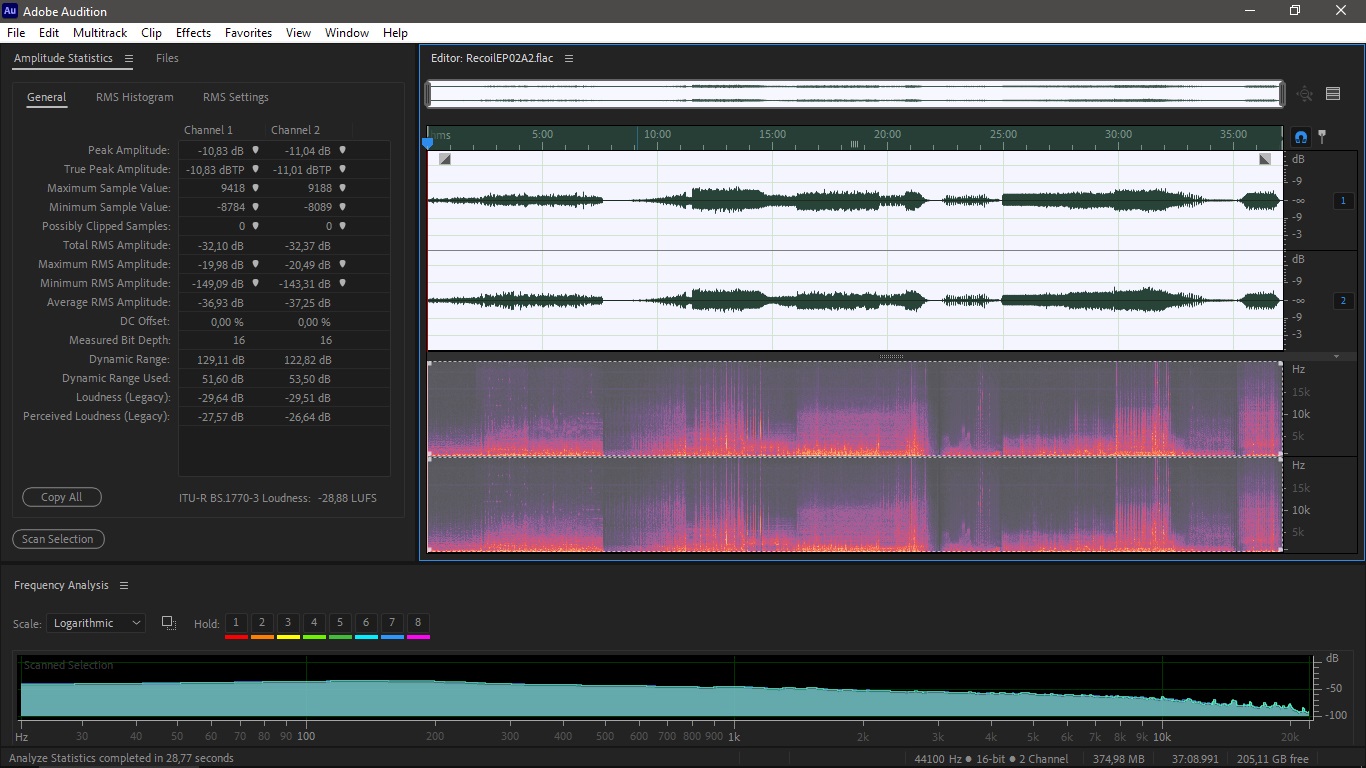Click the marker pin icon beside the timeline

coord(1322,137)
